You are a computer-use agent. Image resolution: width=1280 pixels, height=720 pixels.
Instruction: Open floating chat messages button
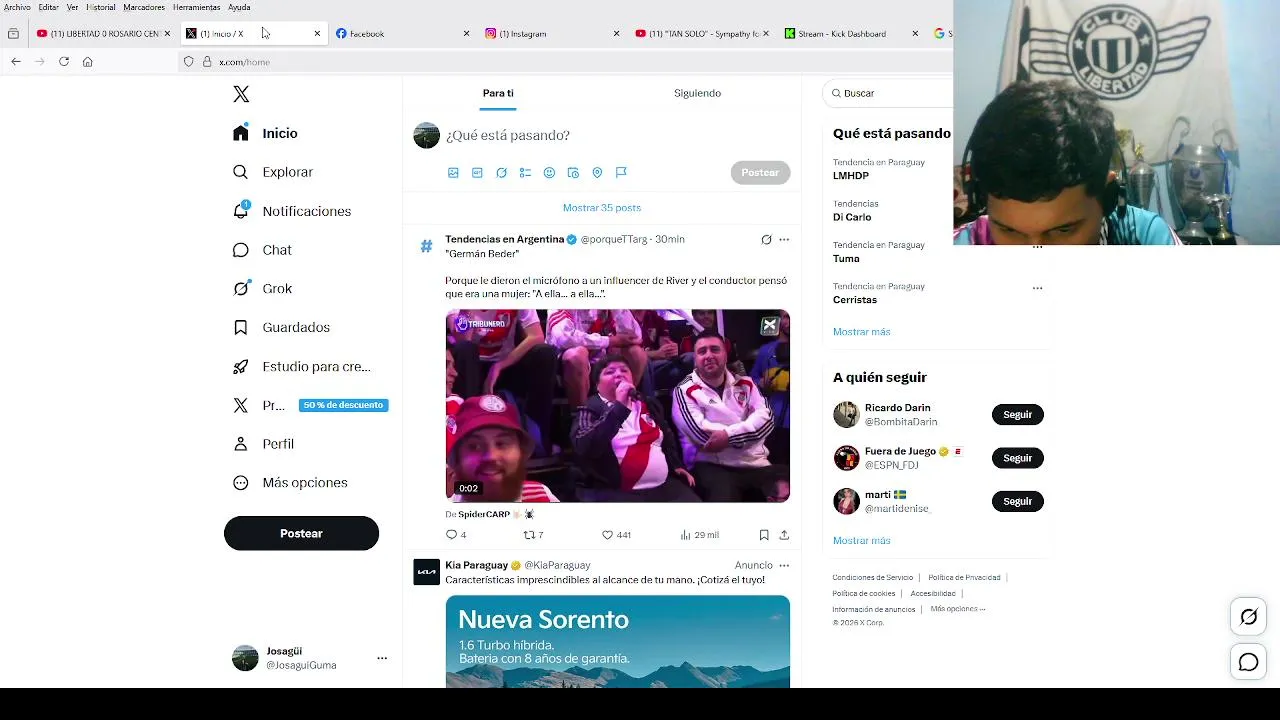[1249, 662]
